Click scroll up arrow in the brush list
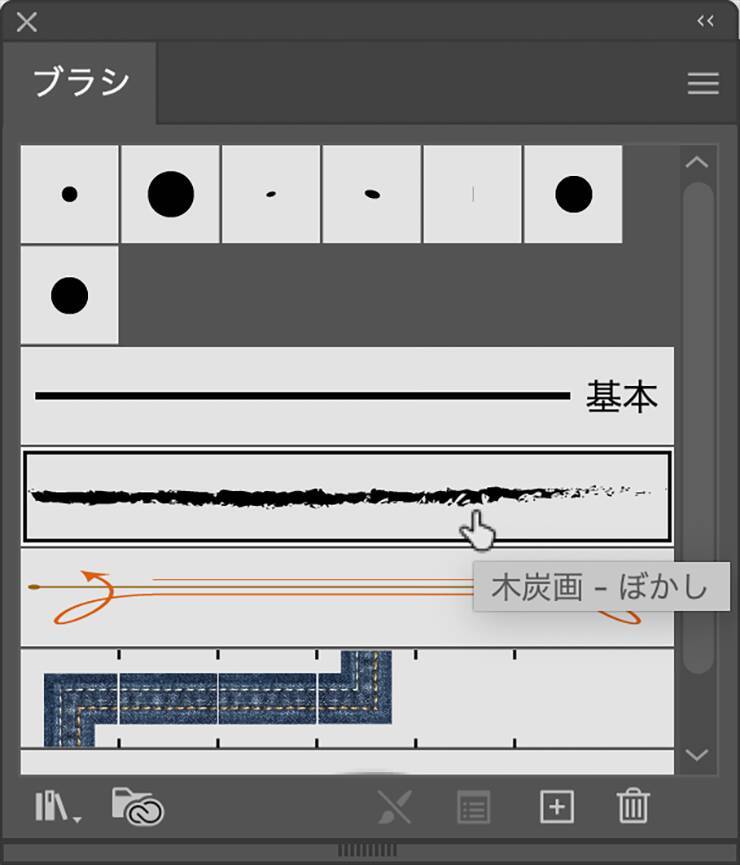Image resolution: width=740 pixels, height=865 pixels. click(697, 162)
